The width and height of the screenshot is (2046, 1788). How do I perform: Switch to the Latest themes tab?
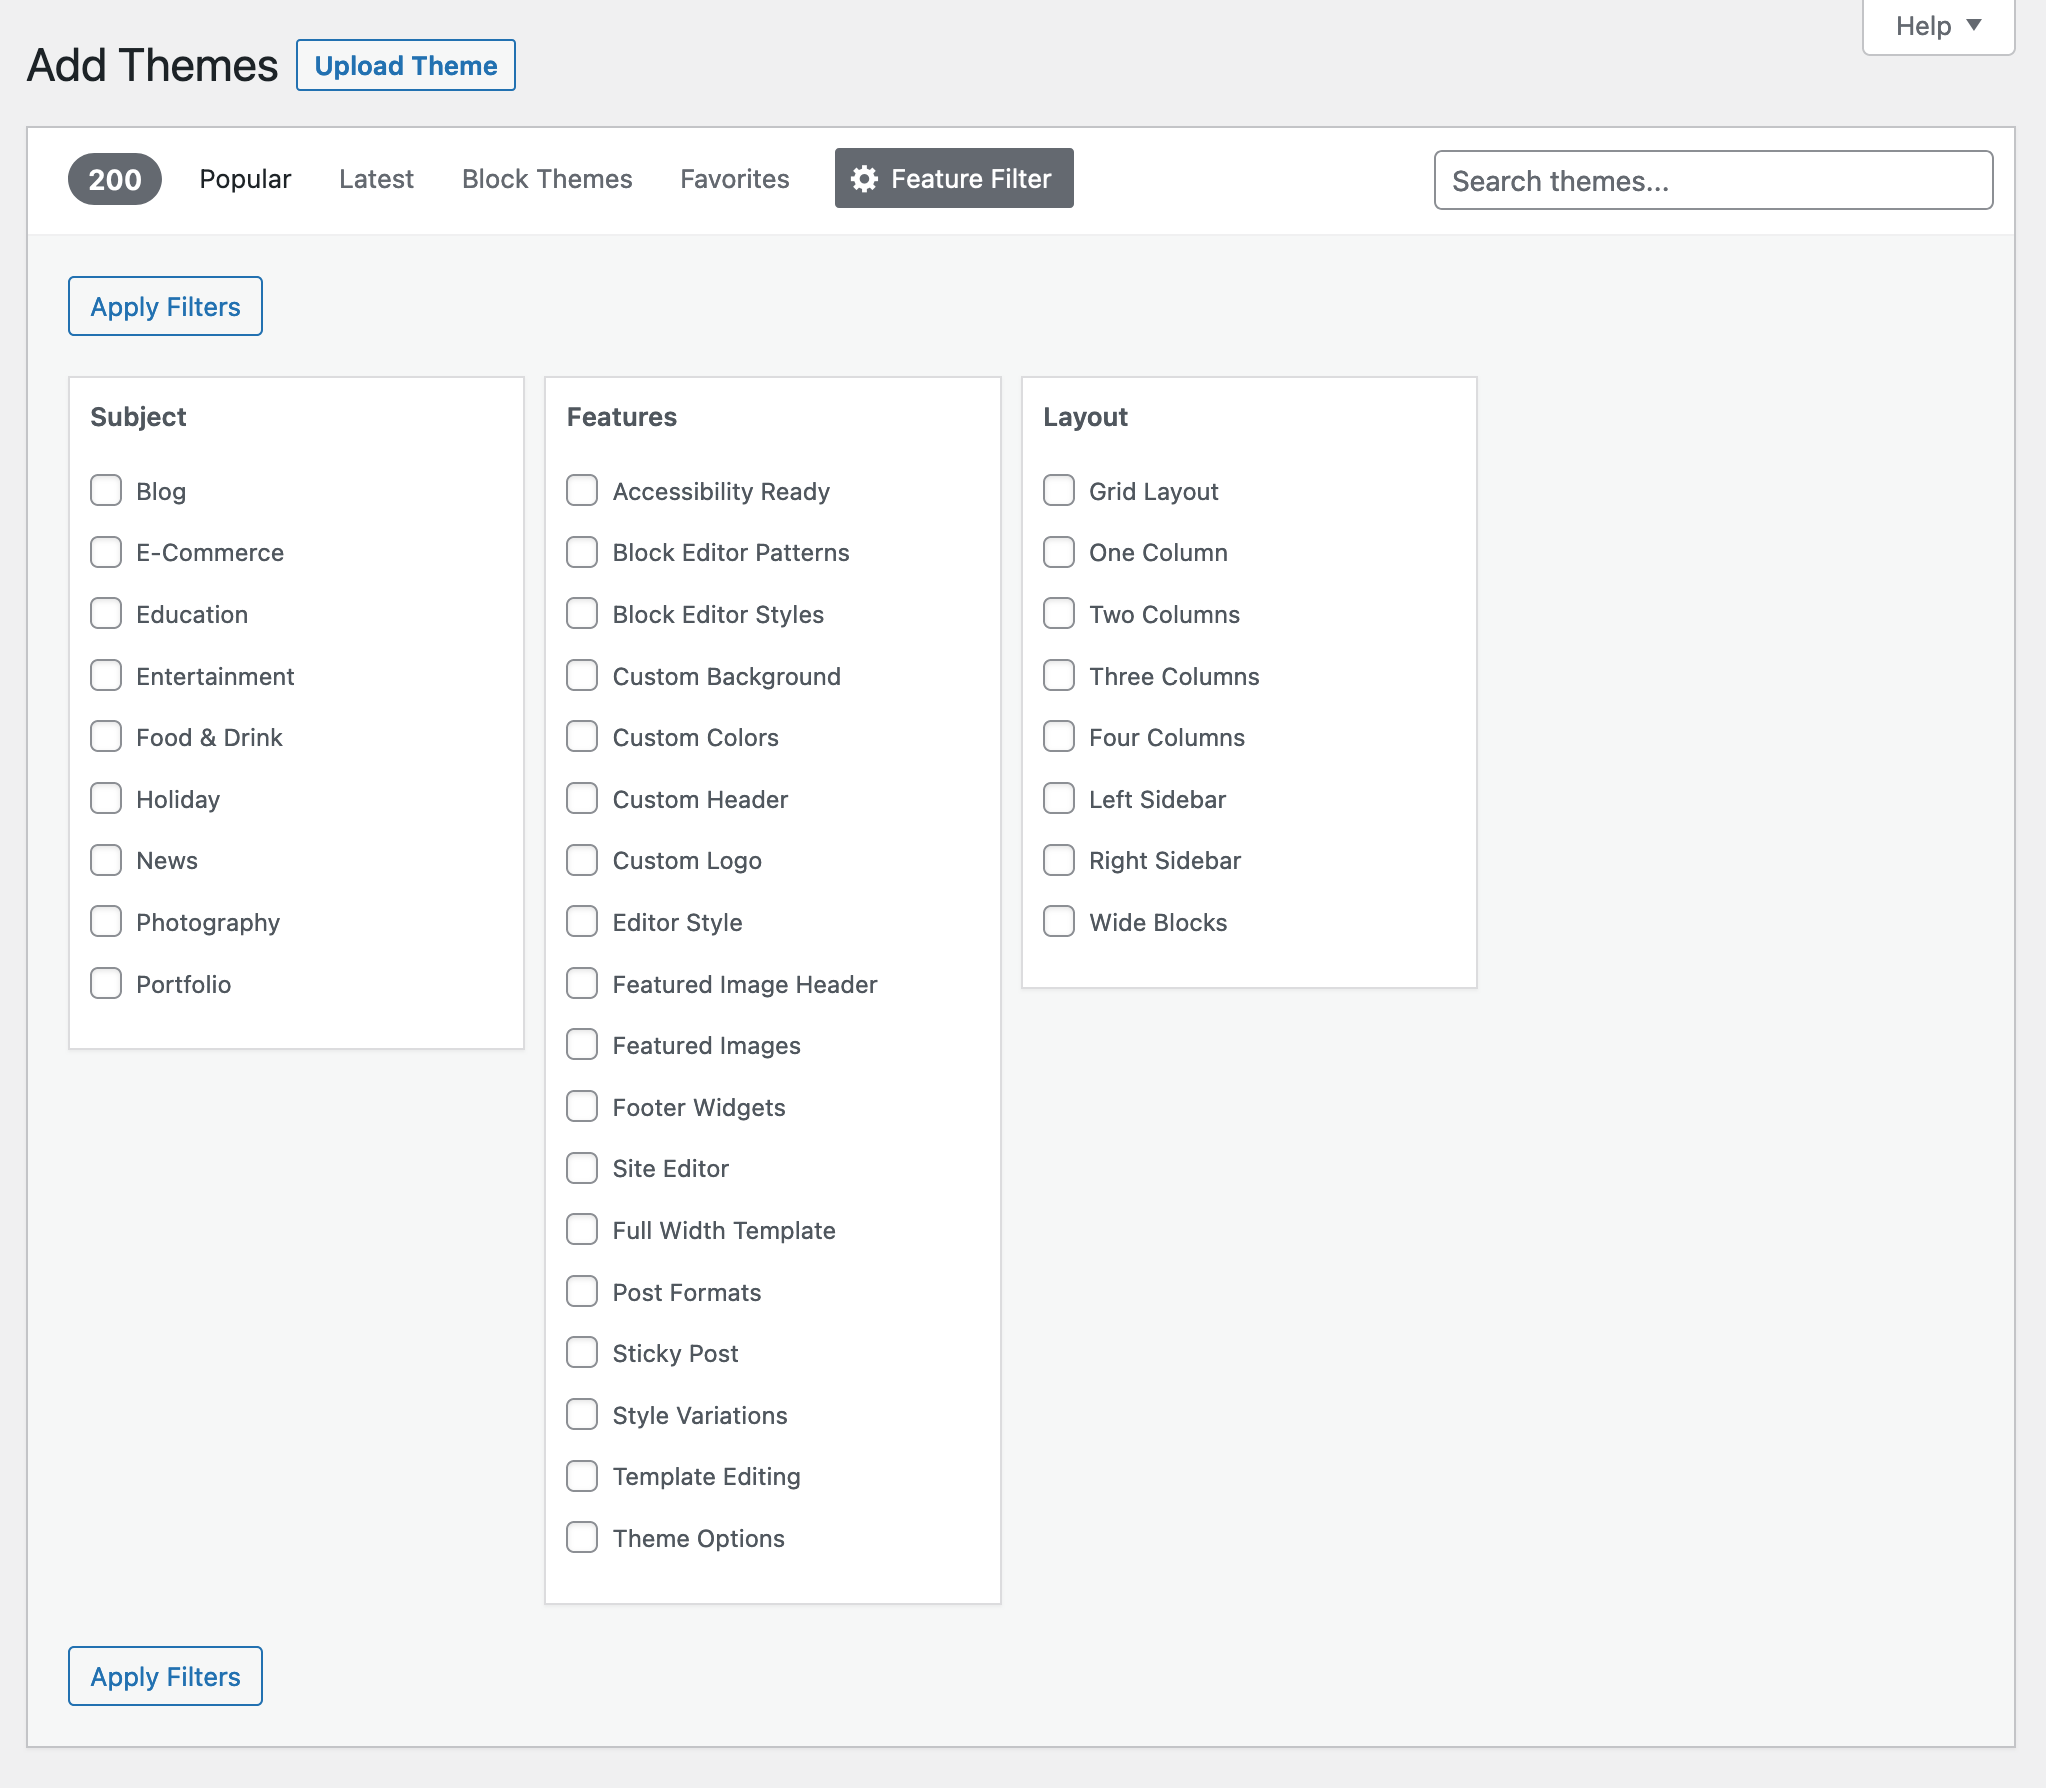point(376,179)
